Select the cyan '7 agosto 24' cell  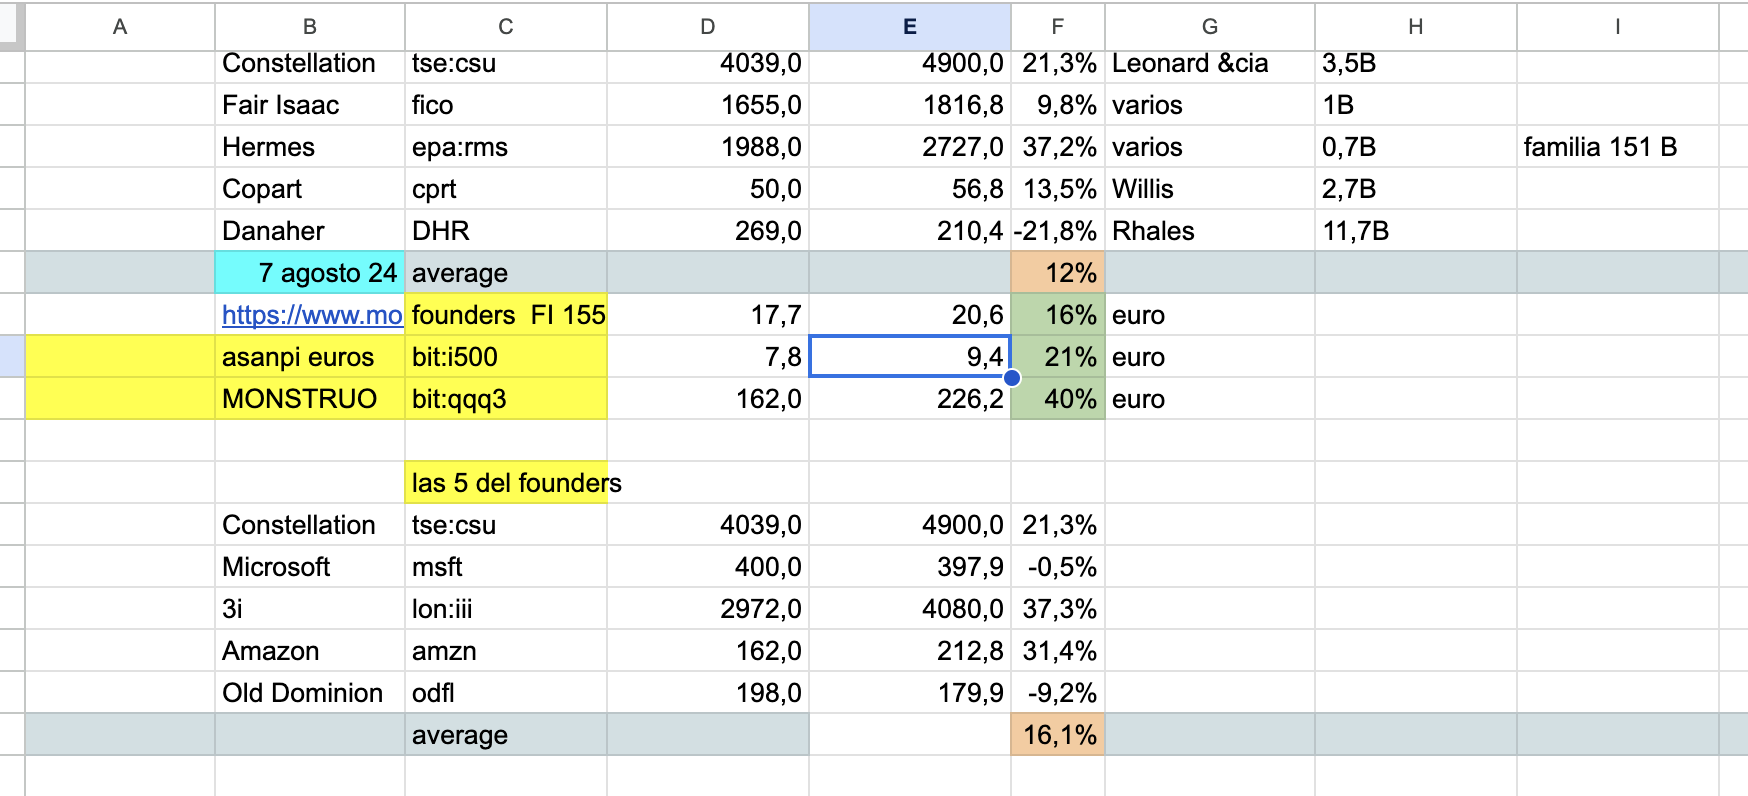point(310,273)
